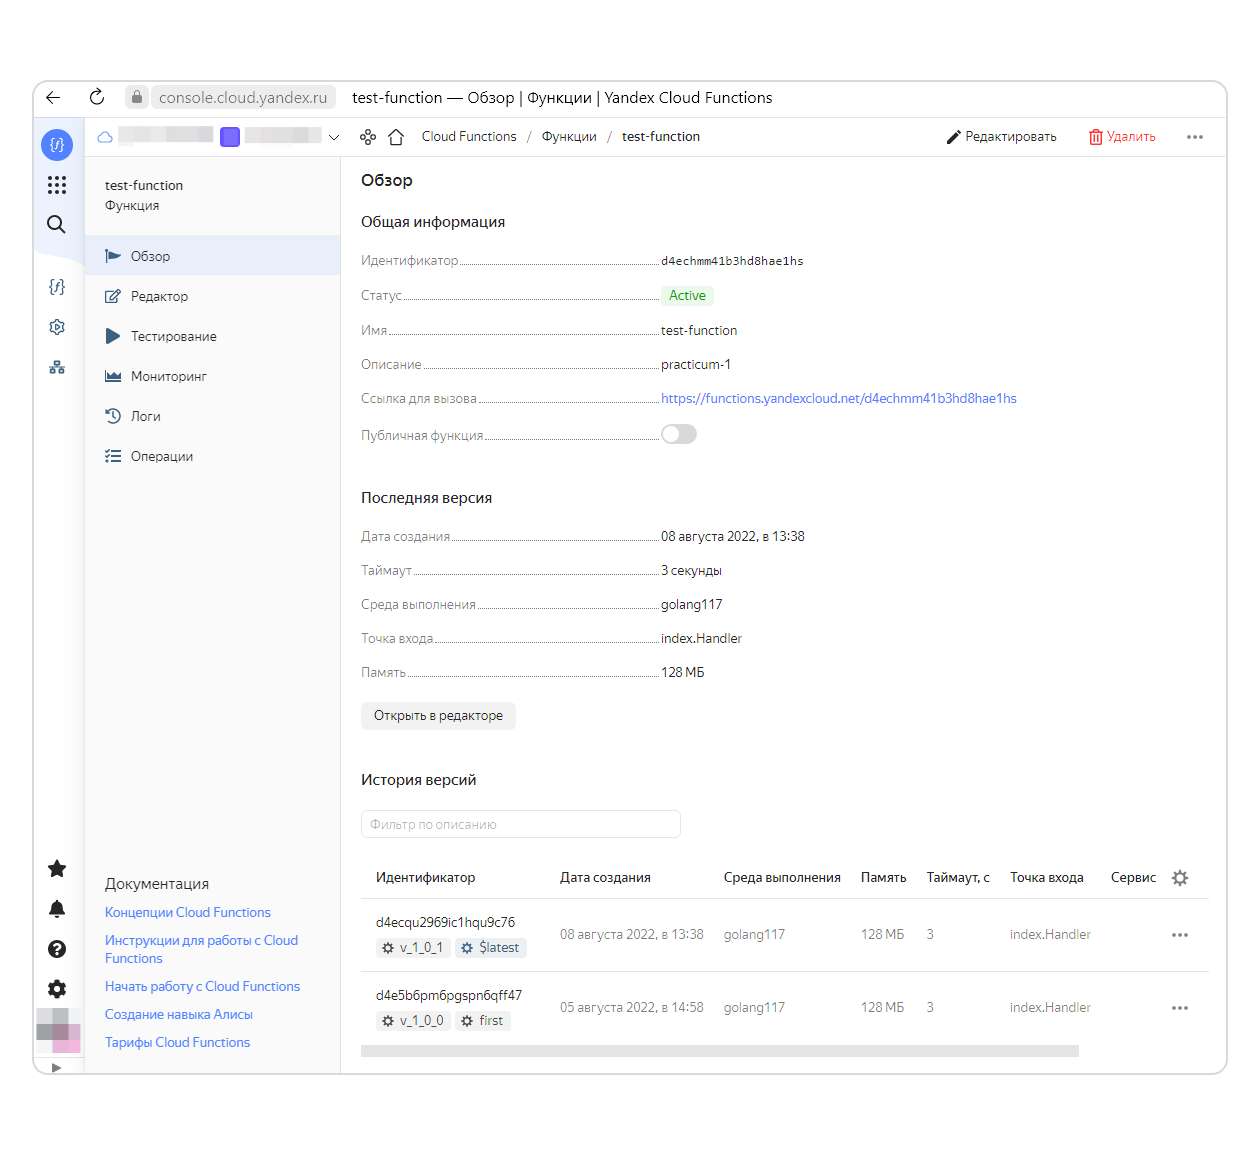Click version ID d4ecqu2969ic1hqu9c76

click(x=446, y=923)
